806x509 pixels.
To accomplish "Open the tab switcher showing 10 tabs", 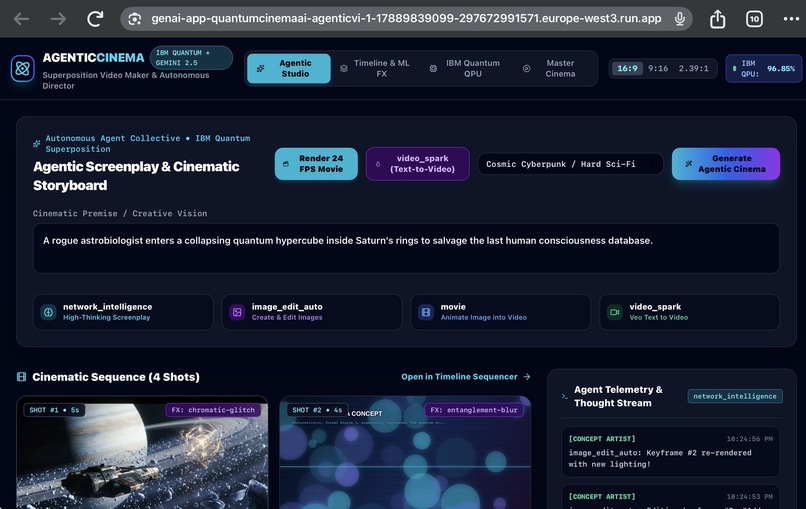I will [754, 19].
